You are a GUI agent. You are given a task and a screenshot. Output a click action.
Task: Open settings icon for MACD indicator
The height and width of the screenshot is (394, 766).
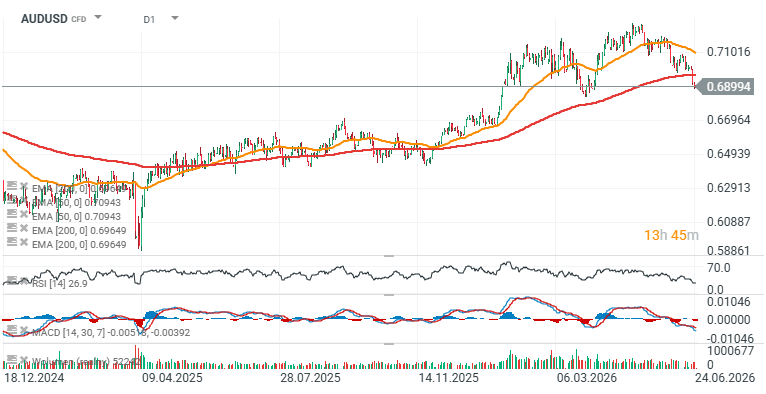click(x=12, y=331)
